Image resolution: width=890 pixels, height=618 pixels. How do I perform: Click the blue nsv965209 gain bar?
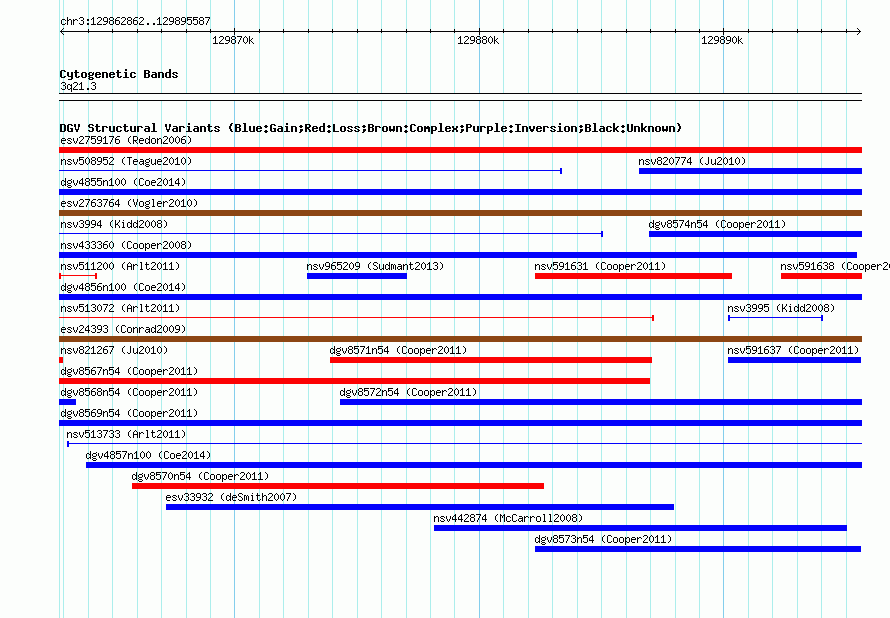(357, 276)
